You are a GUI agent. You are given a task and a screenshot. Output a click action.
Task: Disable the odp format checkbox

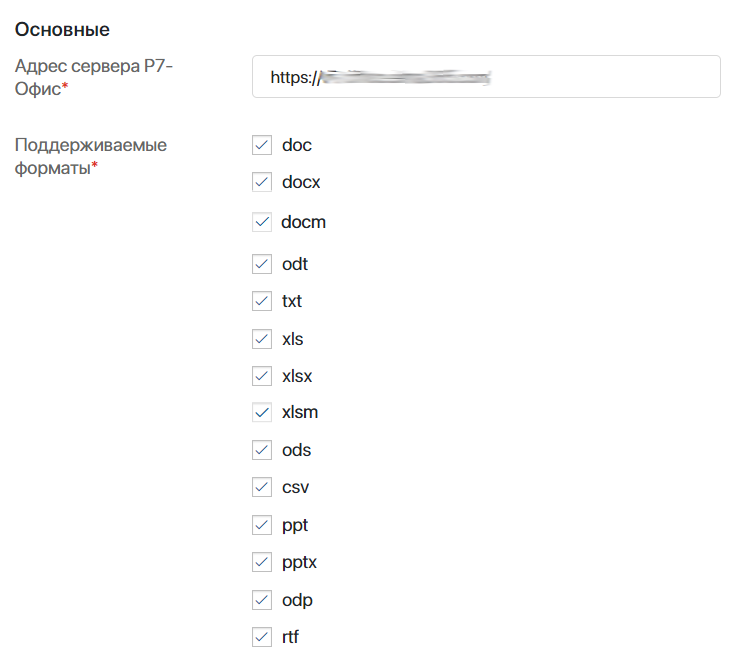pyautogui.click(x=262, y=600)
